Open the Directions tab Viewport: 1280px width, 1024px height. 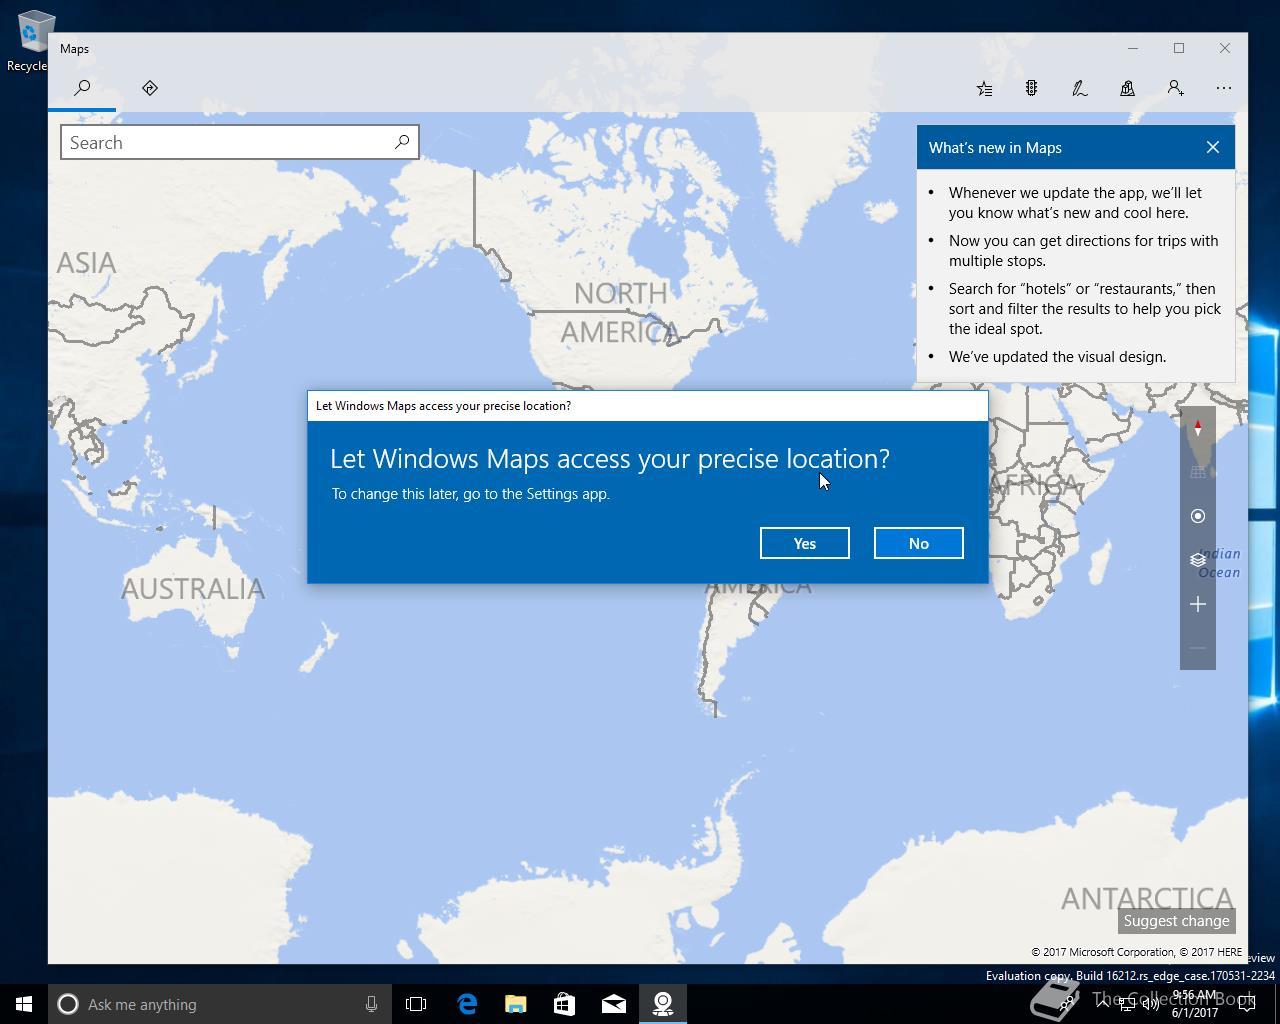(x=150, y=88)
